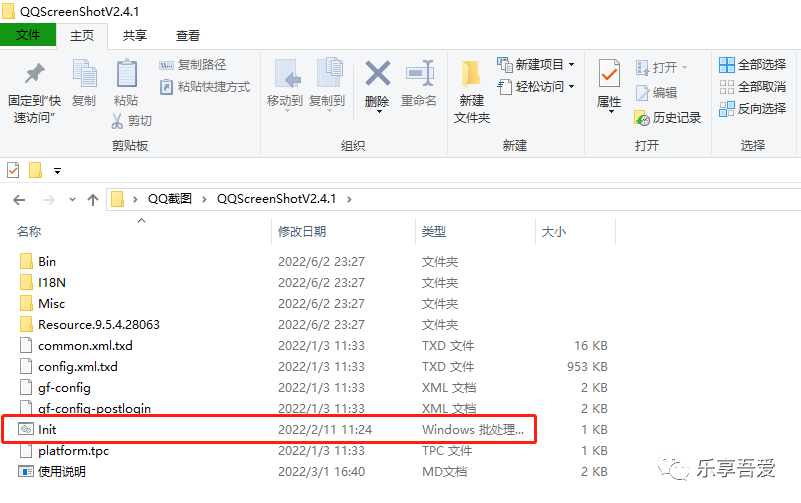This screenshot has height=503, width=801.
Task: Switch to the View (查看) tab
Action: tap(187, 35)
